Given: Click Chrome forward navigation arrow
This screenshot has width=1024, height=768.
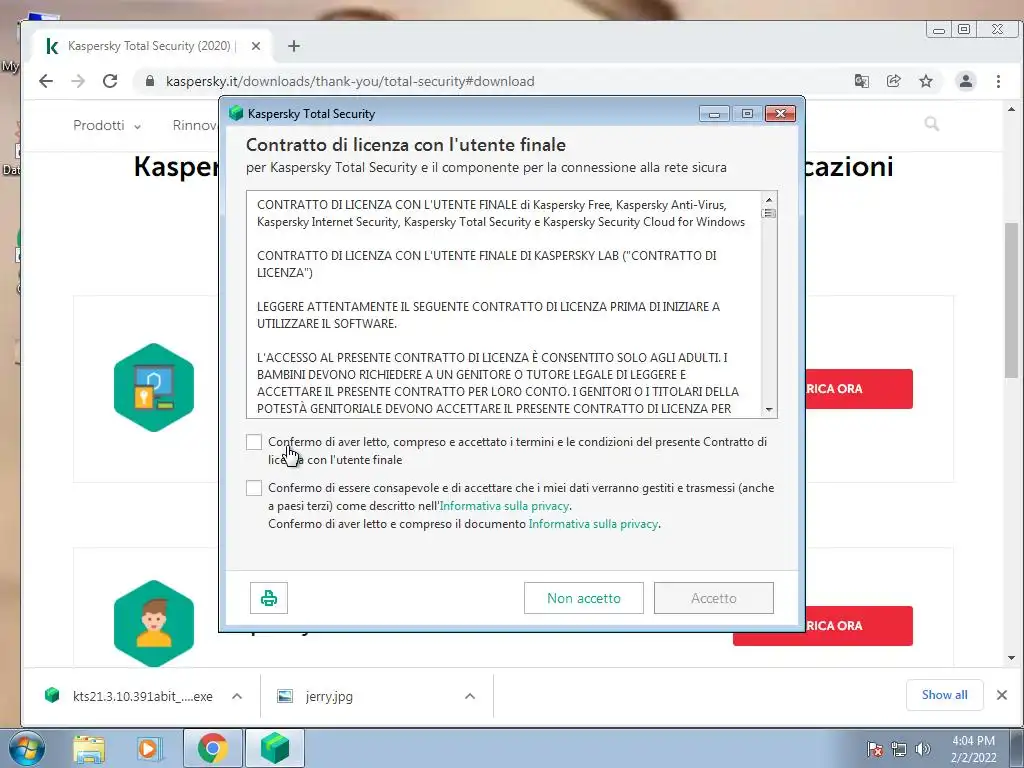Looking at the screenshot, I should coord(78,81).
